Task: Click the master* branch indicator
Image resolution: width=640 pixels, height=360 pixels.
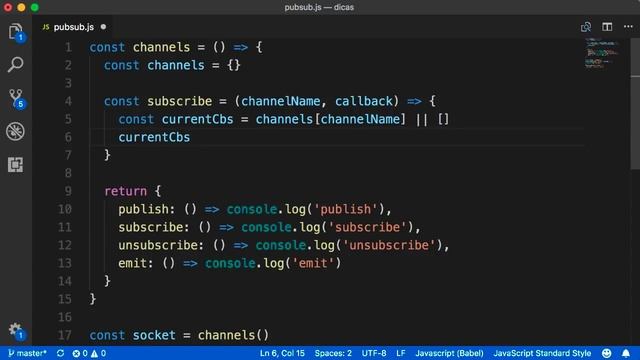Action: click(27, 353)
